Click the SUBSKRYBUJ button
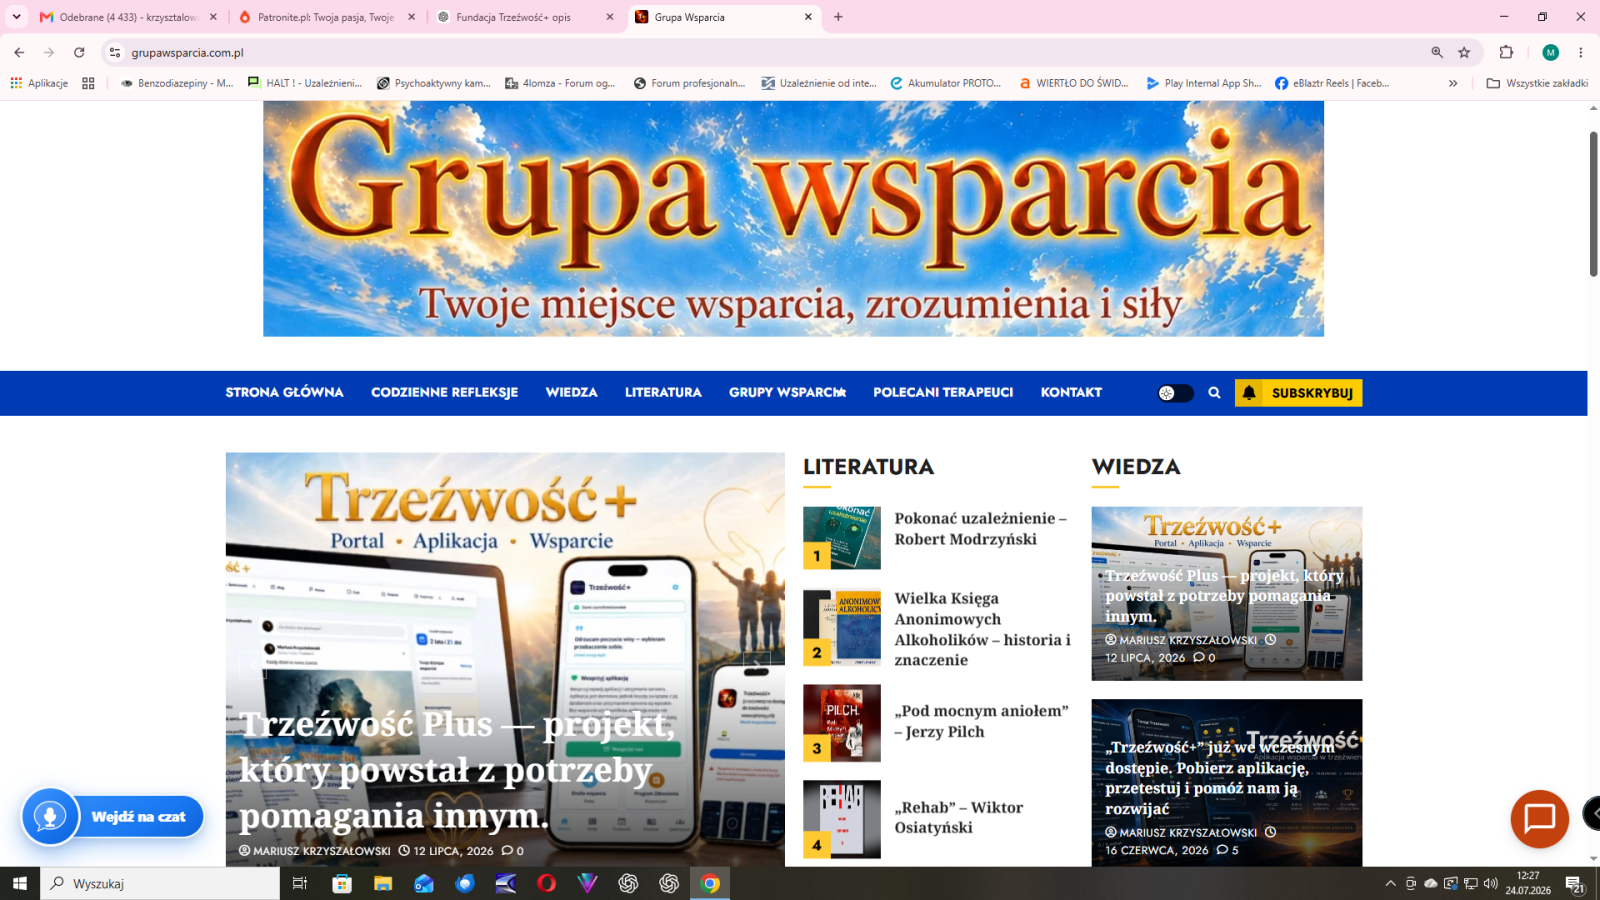 click(1298, 393)
